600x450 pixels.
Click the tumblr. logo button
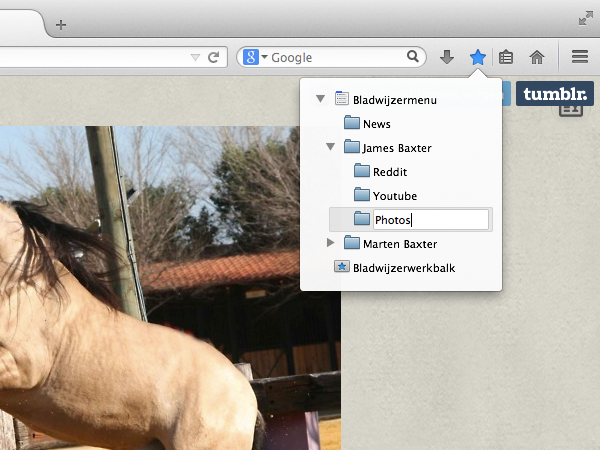click(555, 93)
